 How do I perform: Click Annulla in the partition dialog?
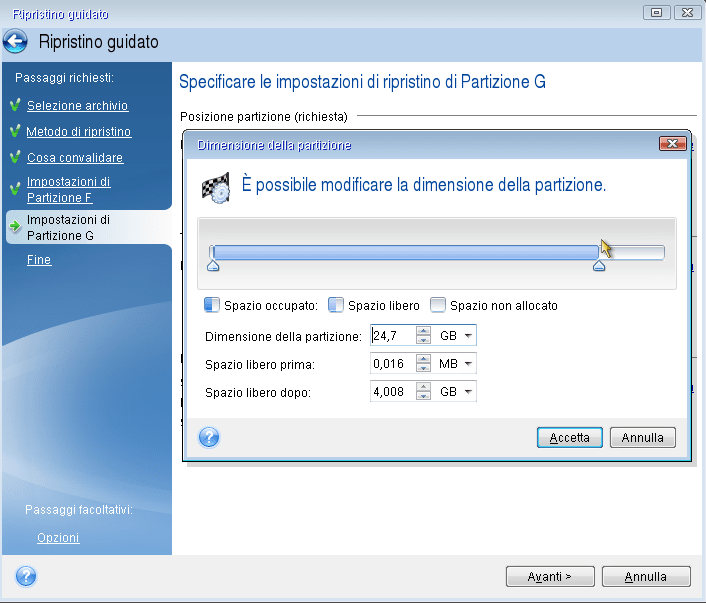pyautogui.click(x=643, y=438)
